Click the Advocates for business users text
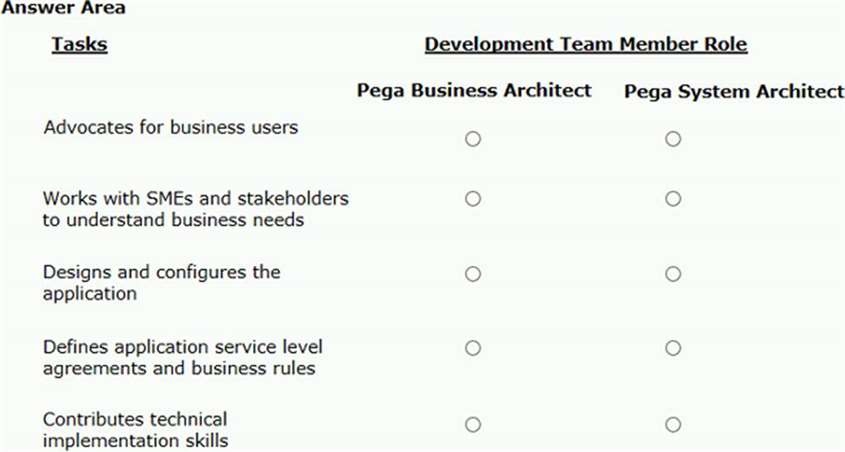Viewport: 845px width, 452px height. 171,127
